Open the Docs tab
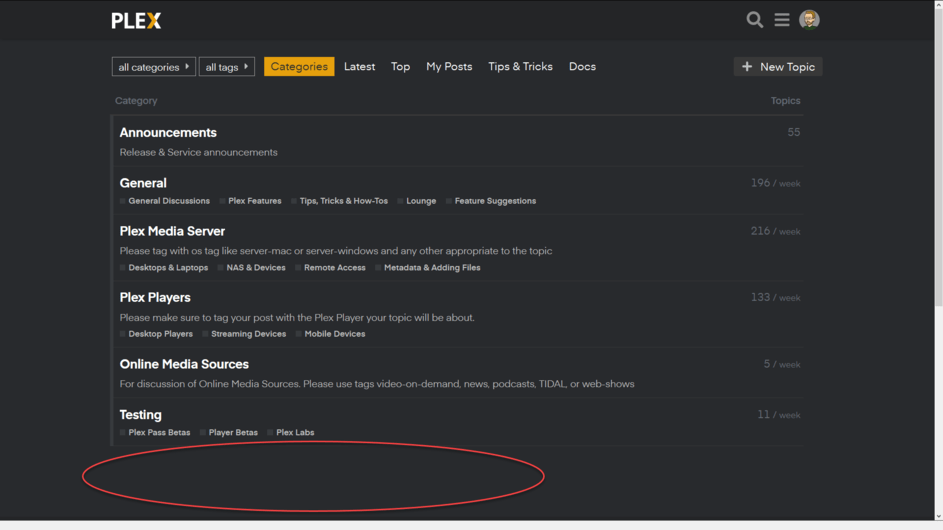Screen dimensions: 943x530 (x=582, y=67)
